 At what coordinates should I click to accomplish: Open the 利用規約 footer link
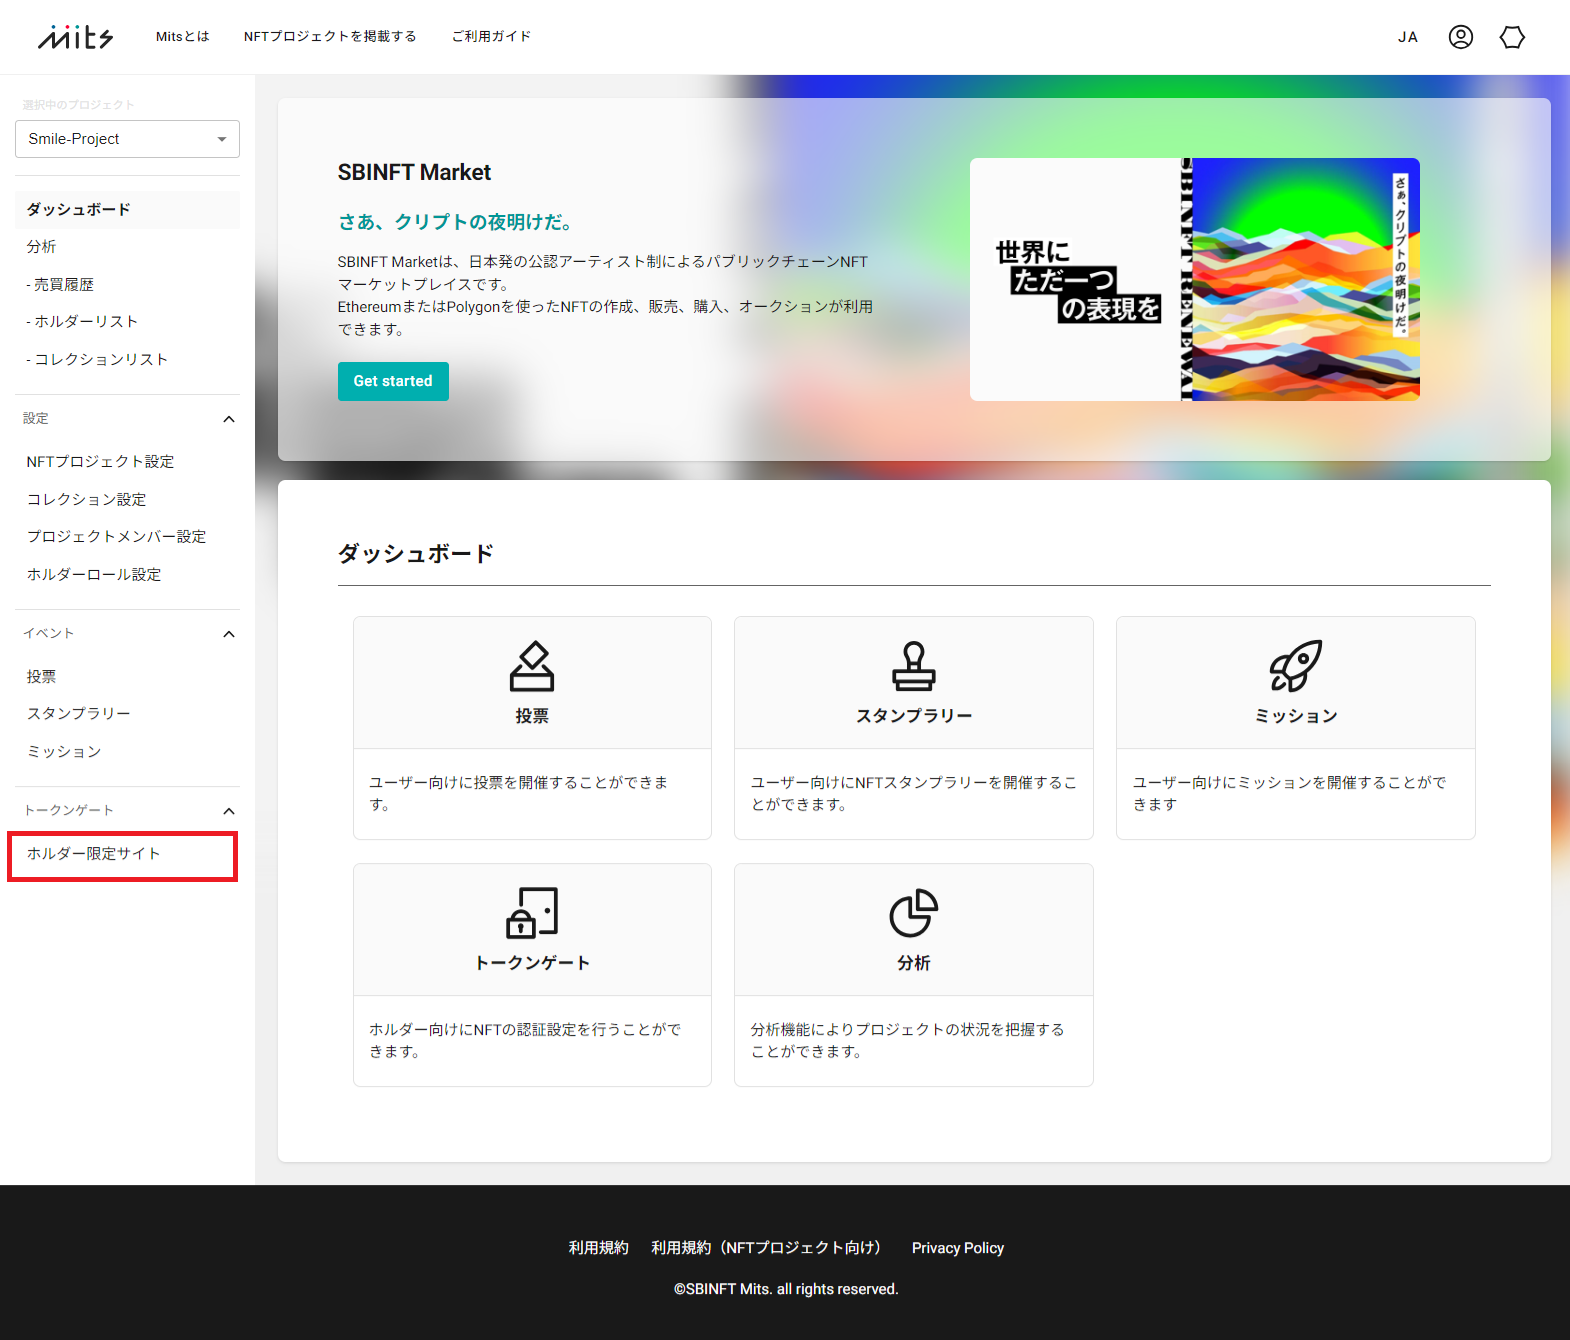pos(598,1248)
